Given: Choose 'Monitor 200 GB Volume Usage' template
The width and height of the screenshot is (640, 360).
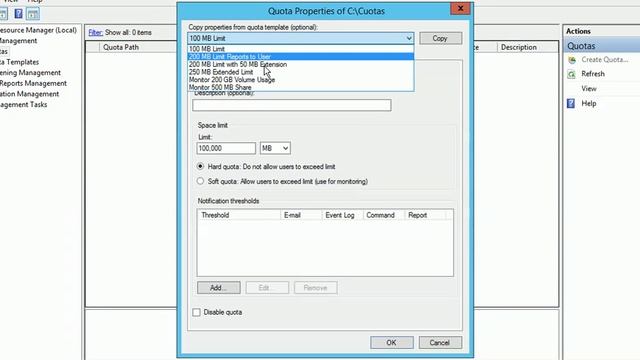Looking at the screenshot, I should (x=300, y=80).
